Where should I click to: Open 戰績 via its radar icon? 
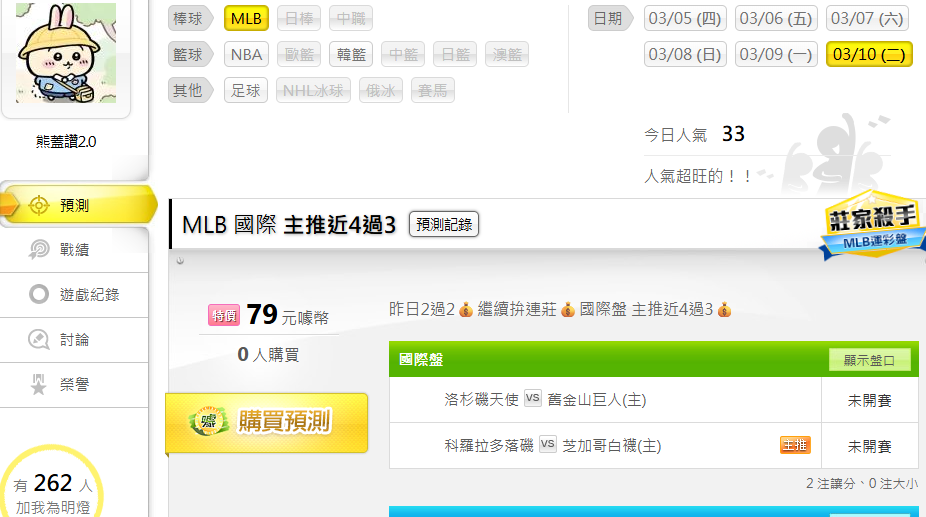click(x=39, y=249)
